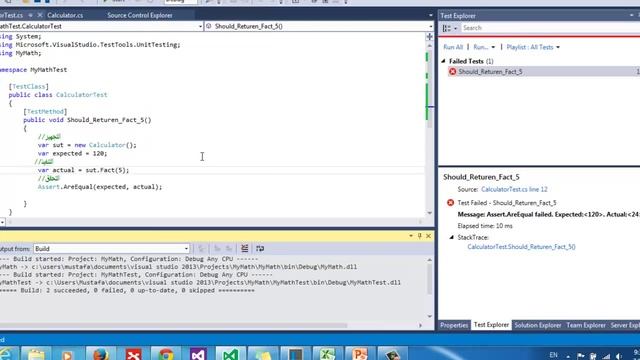
Task: Click in the Test Explorer search box
Action: click(x=550, y=28)
